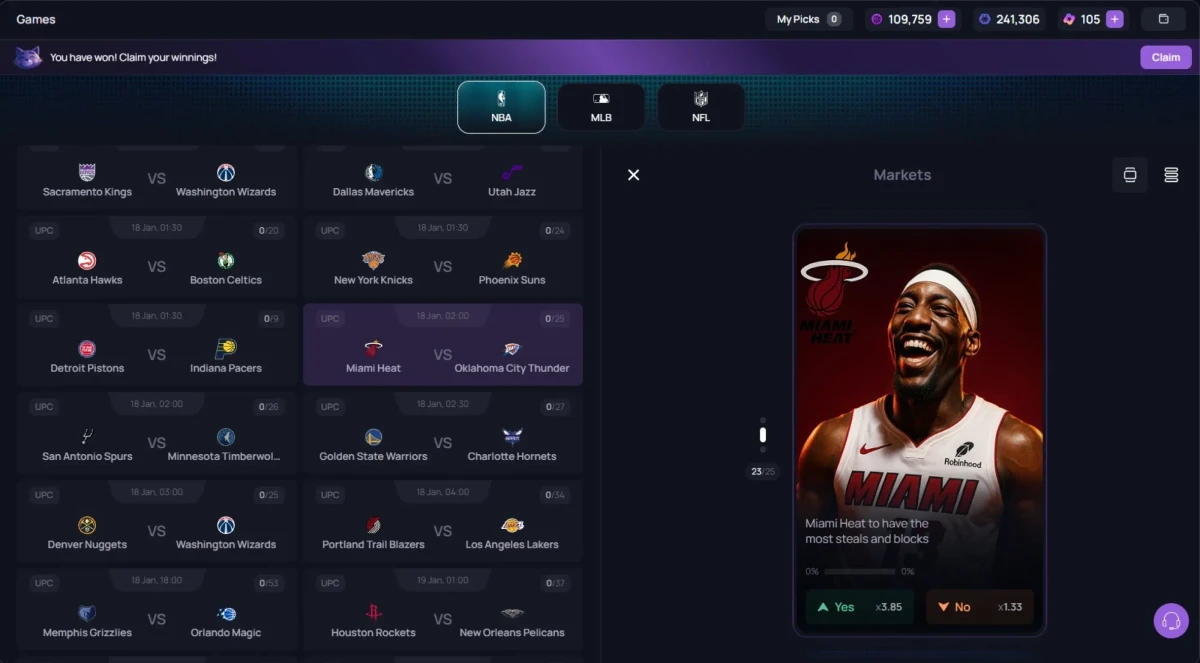Click the 0/20 count on Hawks-Celtics card
The width and height of the screenshot is (1200, 663).
click(269, 231)
